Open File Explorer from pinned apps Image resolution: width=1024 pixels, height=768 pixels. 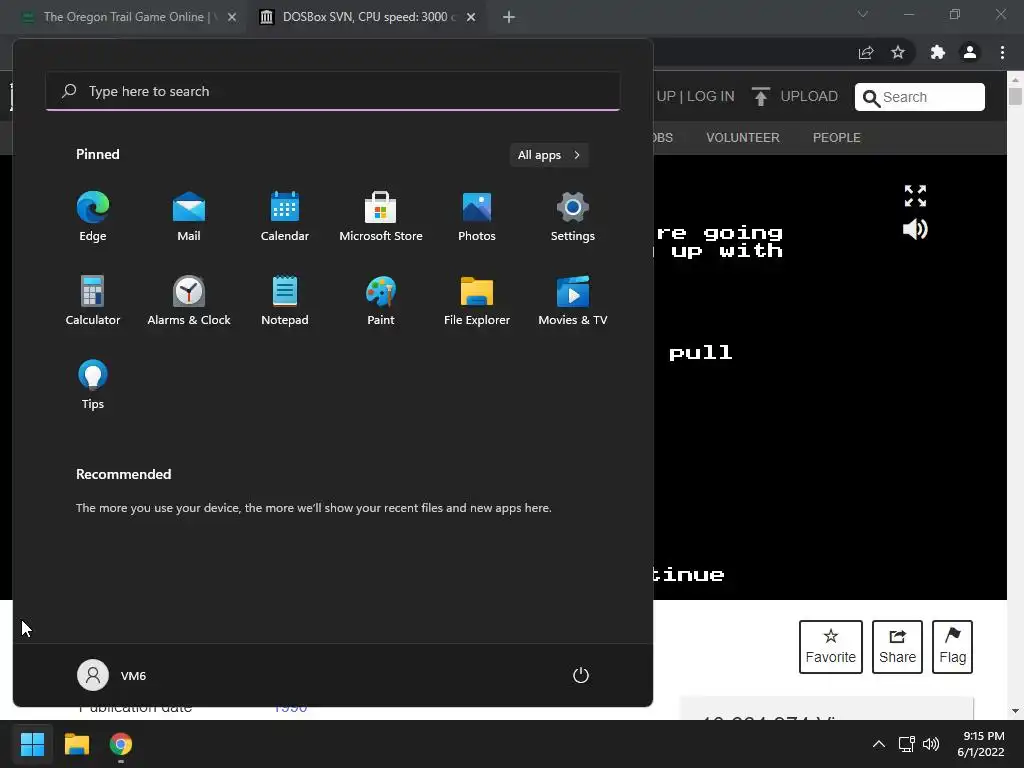tap(477, 301)
